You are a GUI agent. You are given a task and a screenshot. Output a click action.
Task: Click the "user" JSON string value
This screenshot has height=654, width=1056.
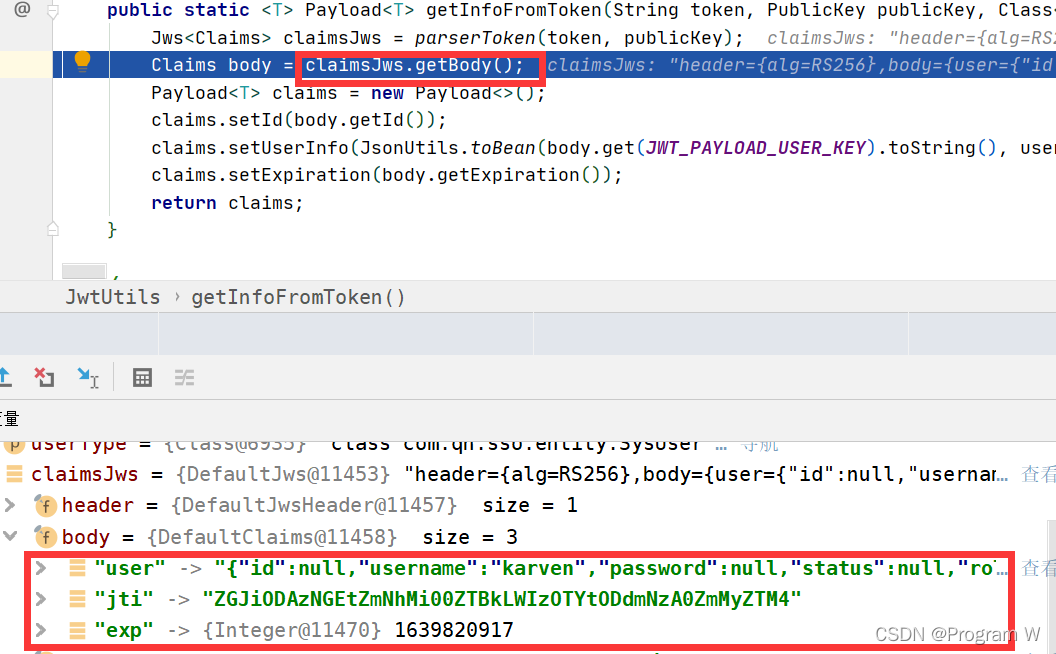pos(611,568)
